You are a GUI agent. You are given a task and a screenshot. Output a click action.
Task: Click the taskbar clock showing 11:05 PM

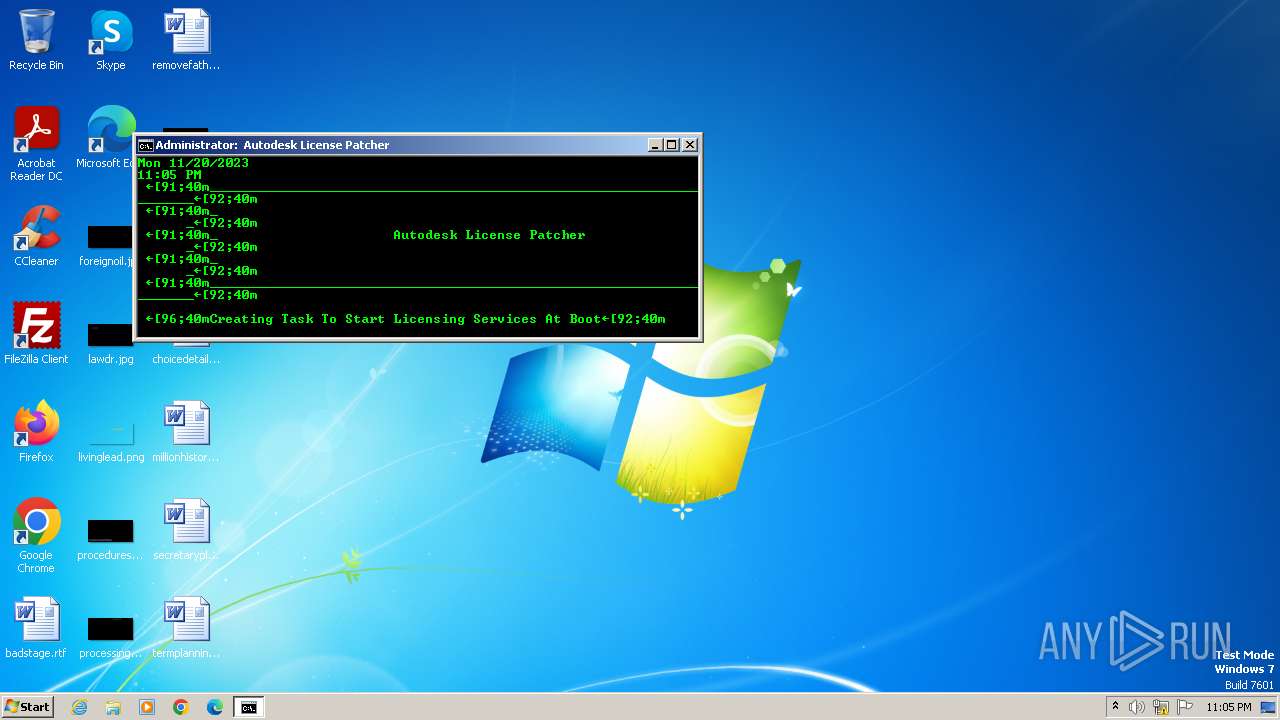[1229, 707]
